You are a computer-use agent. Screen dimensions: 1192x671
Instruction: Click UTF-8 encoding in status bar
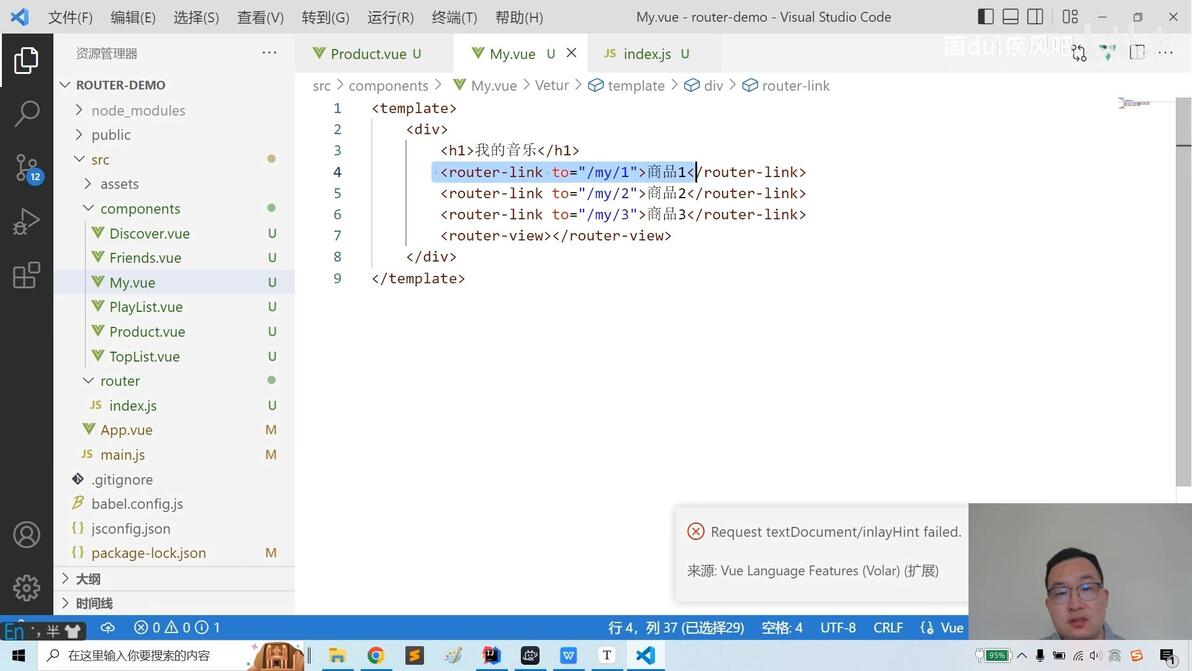tap(838, 628)
